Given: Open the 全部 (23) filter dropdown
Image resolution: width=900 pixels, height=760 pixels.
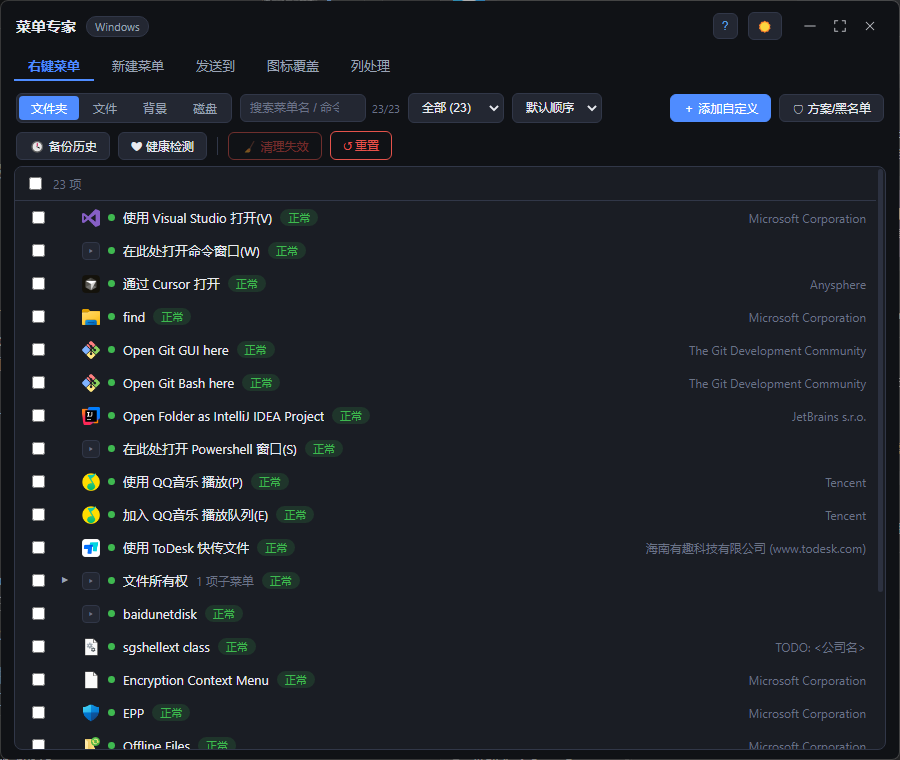Looking at the screenshot, I should tap(456, 108).
